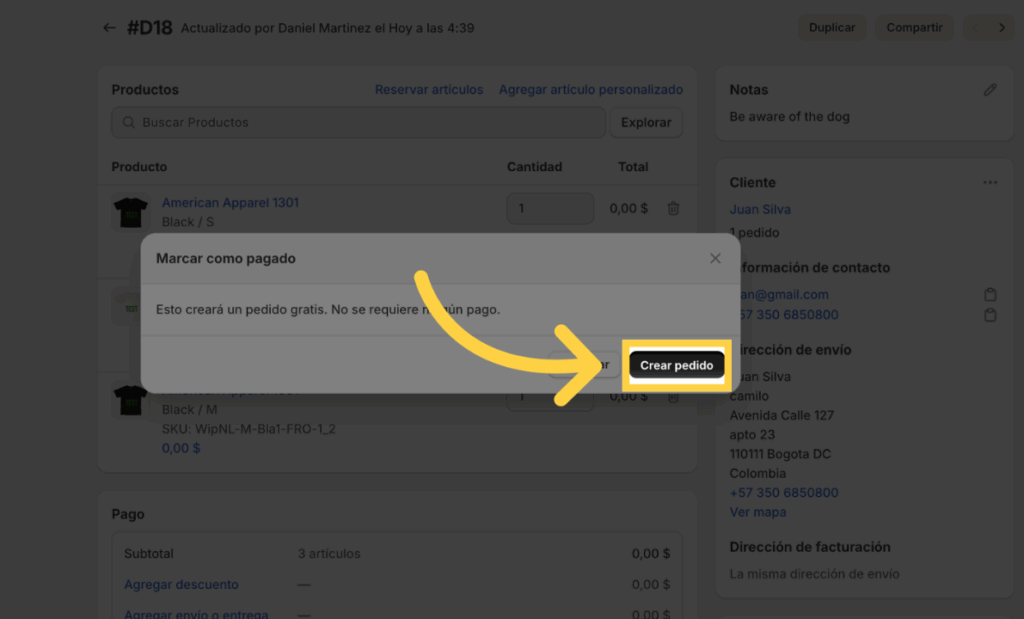The width and height of the screenshot is (1024, 619).
Task: Click Ver mapa link
Action: pyautogui.click(x=757, y=512)
